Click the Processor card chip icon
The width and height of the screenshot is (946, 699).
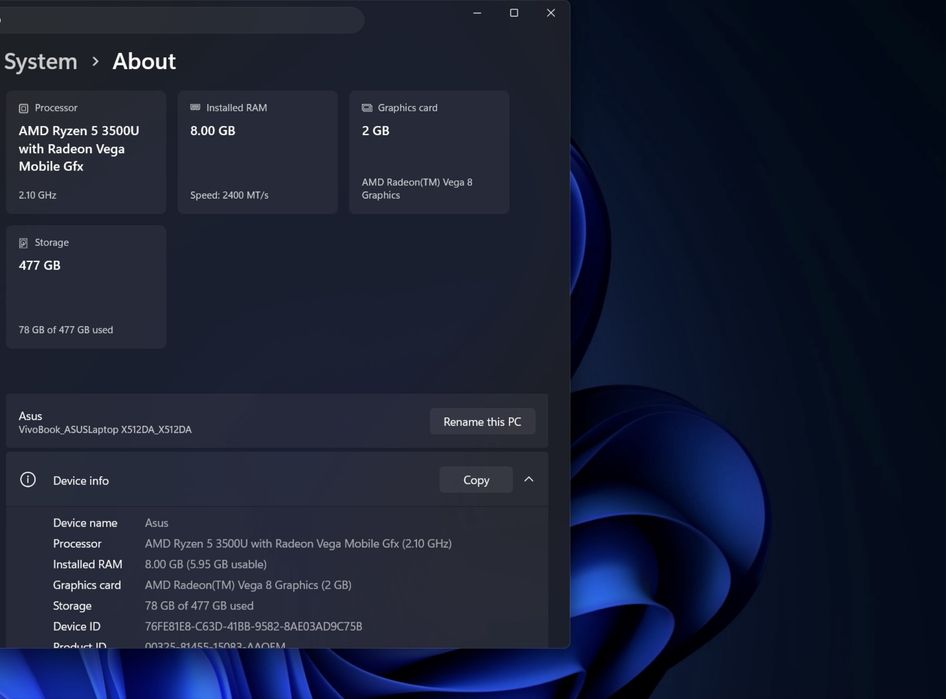tap(24, 109)
